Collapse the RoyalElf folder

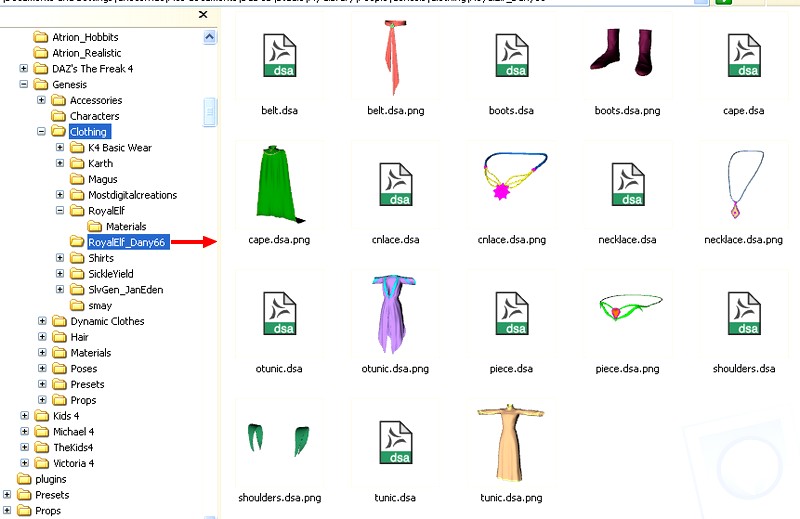point(60,210)
